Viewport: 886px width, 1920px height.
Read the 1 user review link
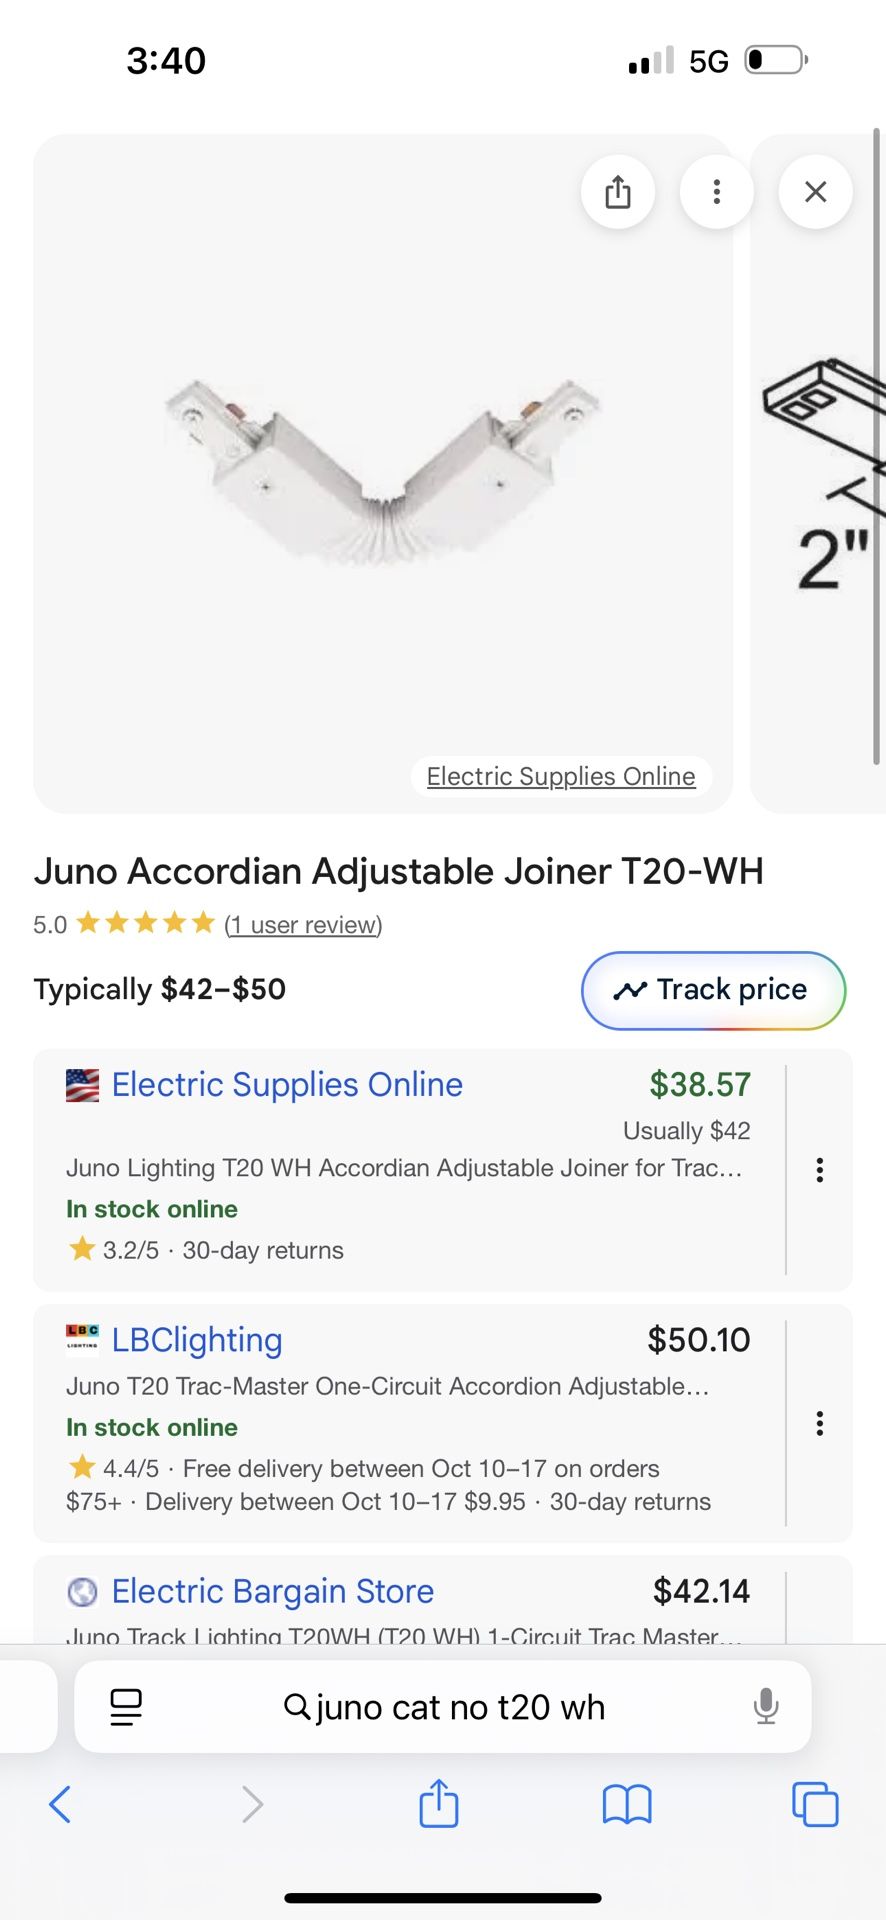[x=303, y=925]
